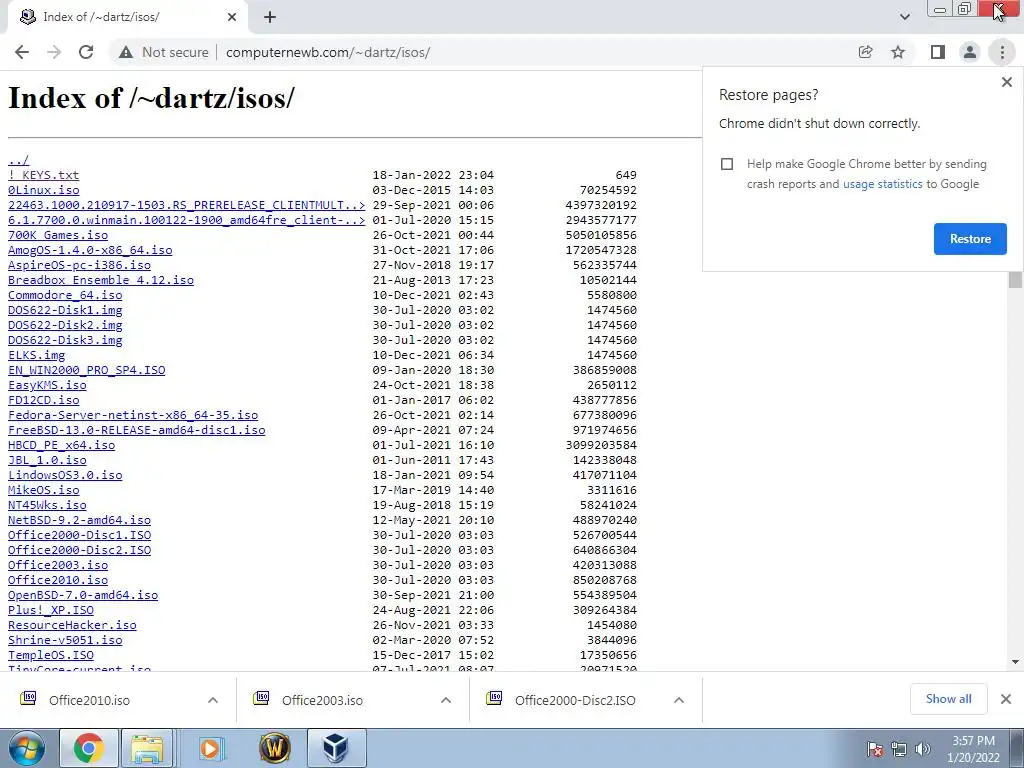Screen dimensions: 1024x768
Task: Download FreeBSD-13.0-RELEASE-amd64-disc1.iso
Action: click(136, 430)
